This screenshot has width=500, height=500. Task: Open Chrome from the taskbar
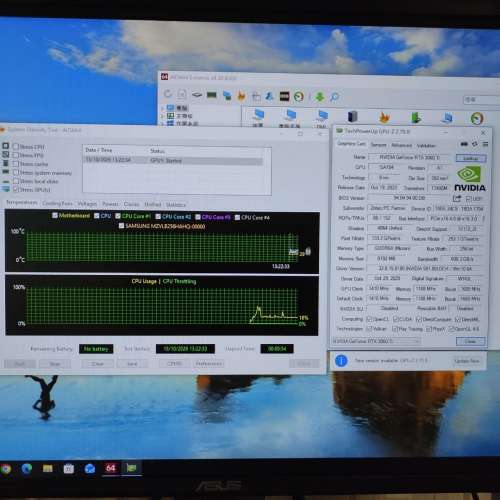click(6, 469)
